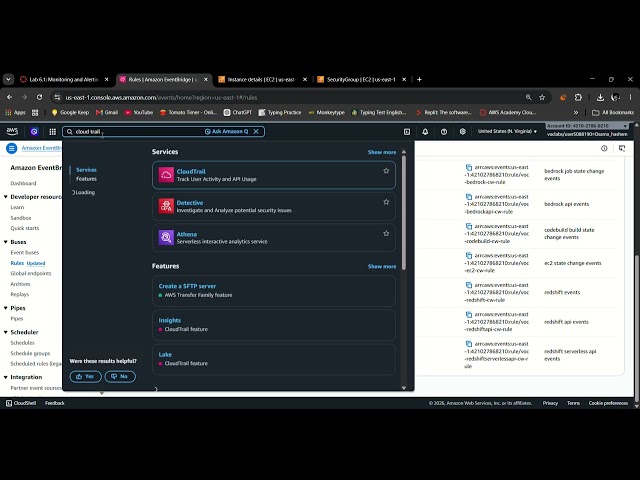The width and height of the screenshot is (640, 480).
Task: Click Yes for results helpful
Action: point(85,376)
